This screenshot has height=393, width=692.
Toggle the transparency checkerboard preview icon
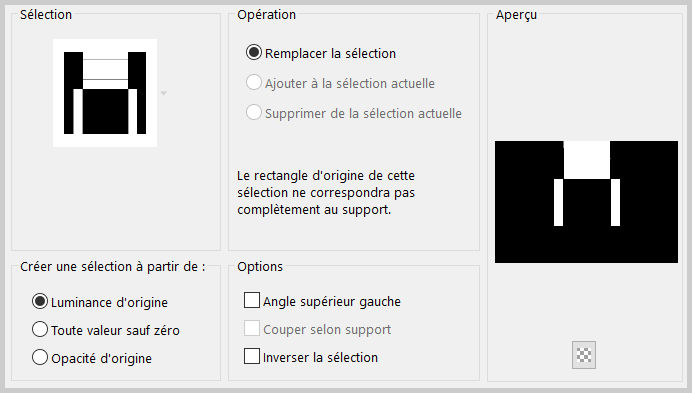click(583, 355)
